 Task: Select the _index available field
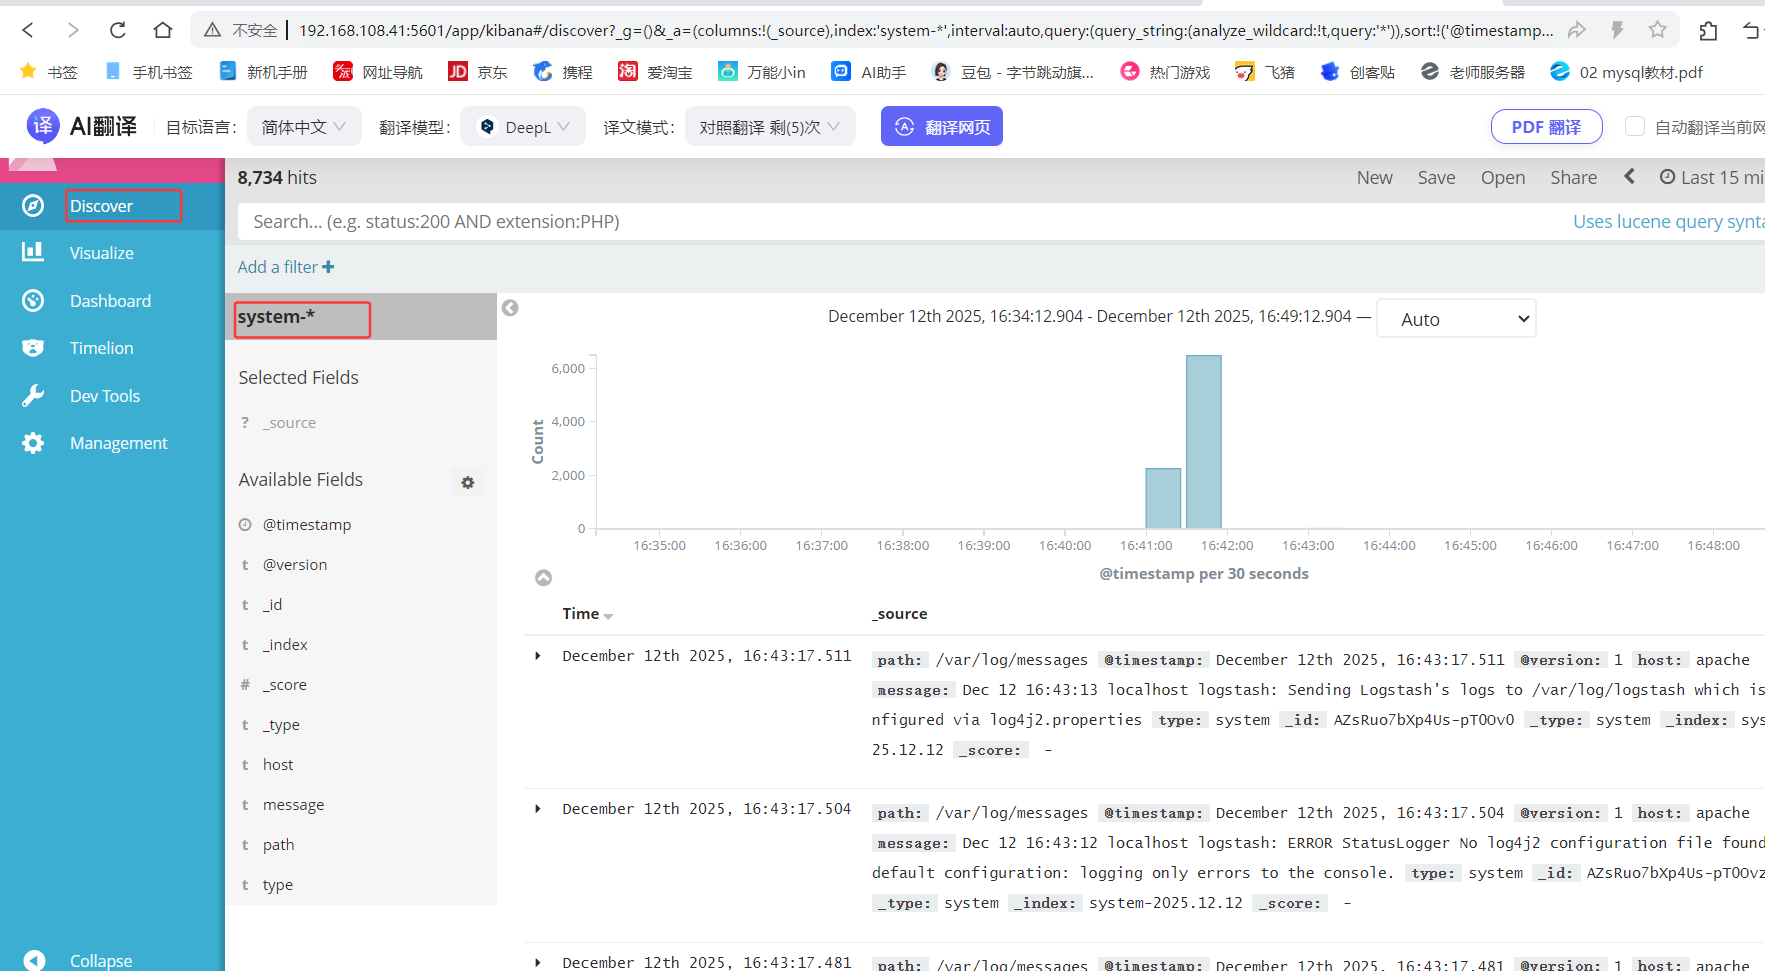click(x=285, y=645)
